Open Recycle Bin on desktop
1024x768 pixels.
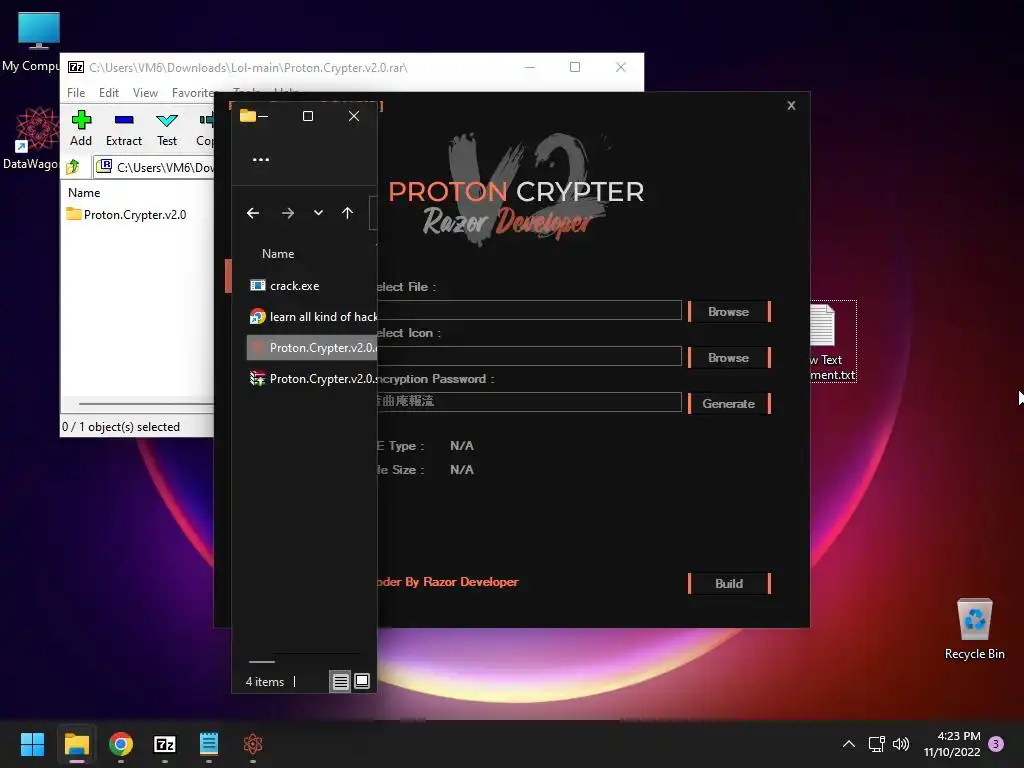click(974, 629)
